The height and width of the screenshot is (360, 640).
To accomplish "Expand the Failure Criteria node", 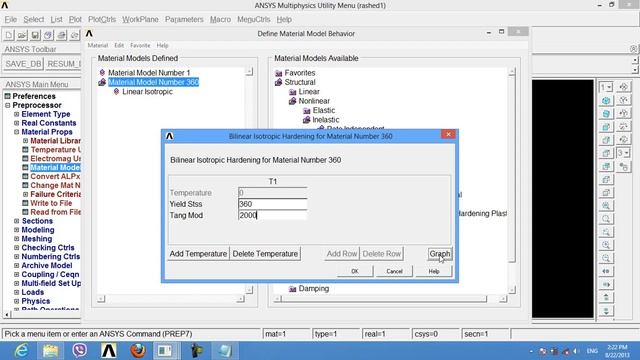I will tap(25, 194).
